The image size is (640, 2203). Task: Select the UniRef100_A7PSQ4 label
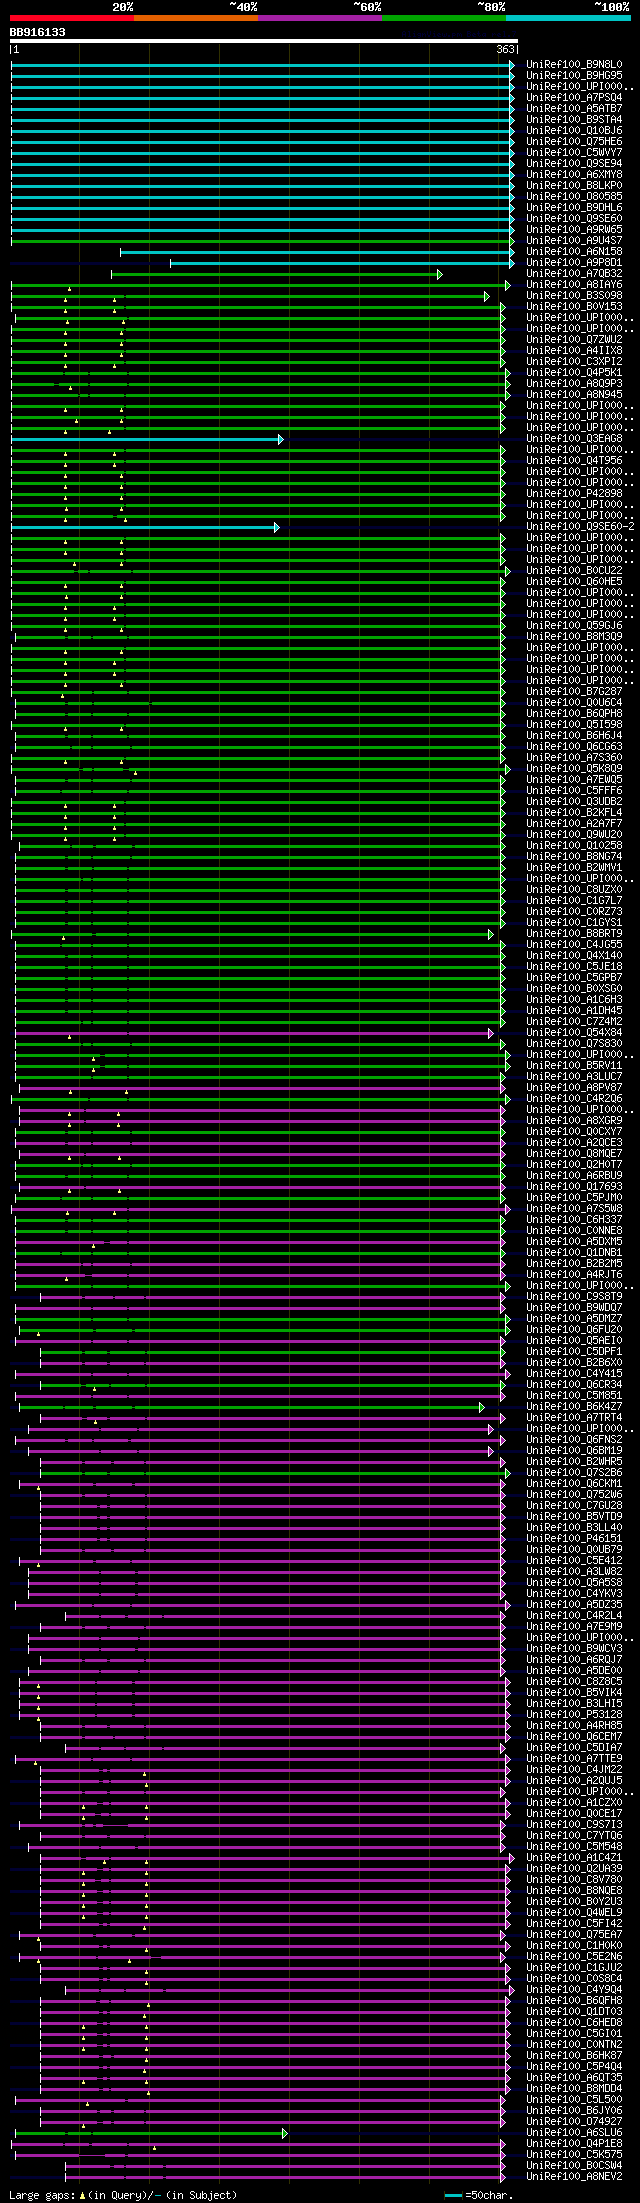(x=574, y=98)
